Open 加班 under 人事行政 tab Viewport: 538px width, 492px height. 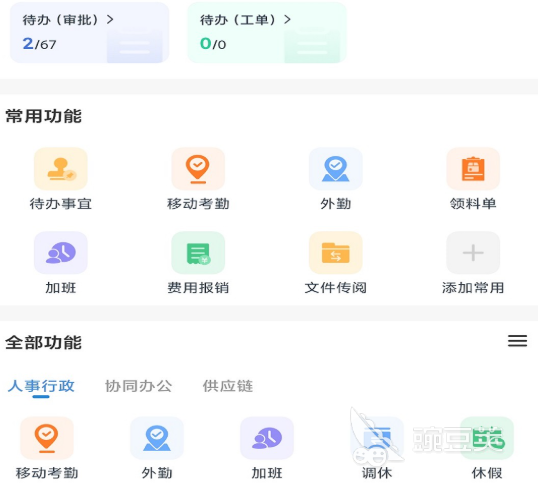(x=267, y=438)
